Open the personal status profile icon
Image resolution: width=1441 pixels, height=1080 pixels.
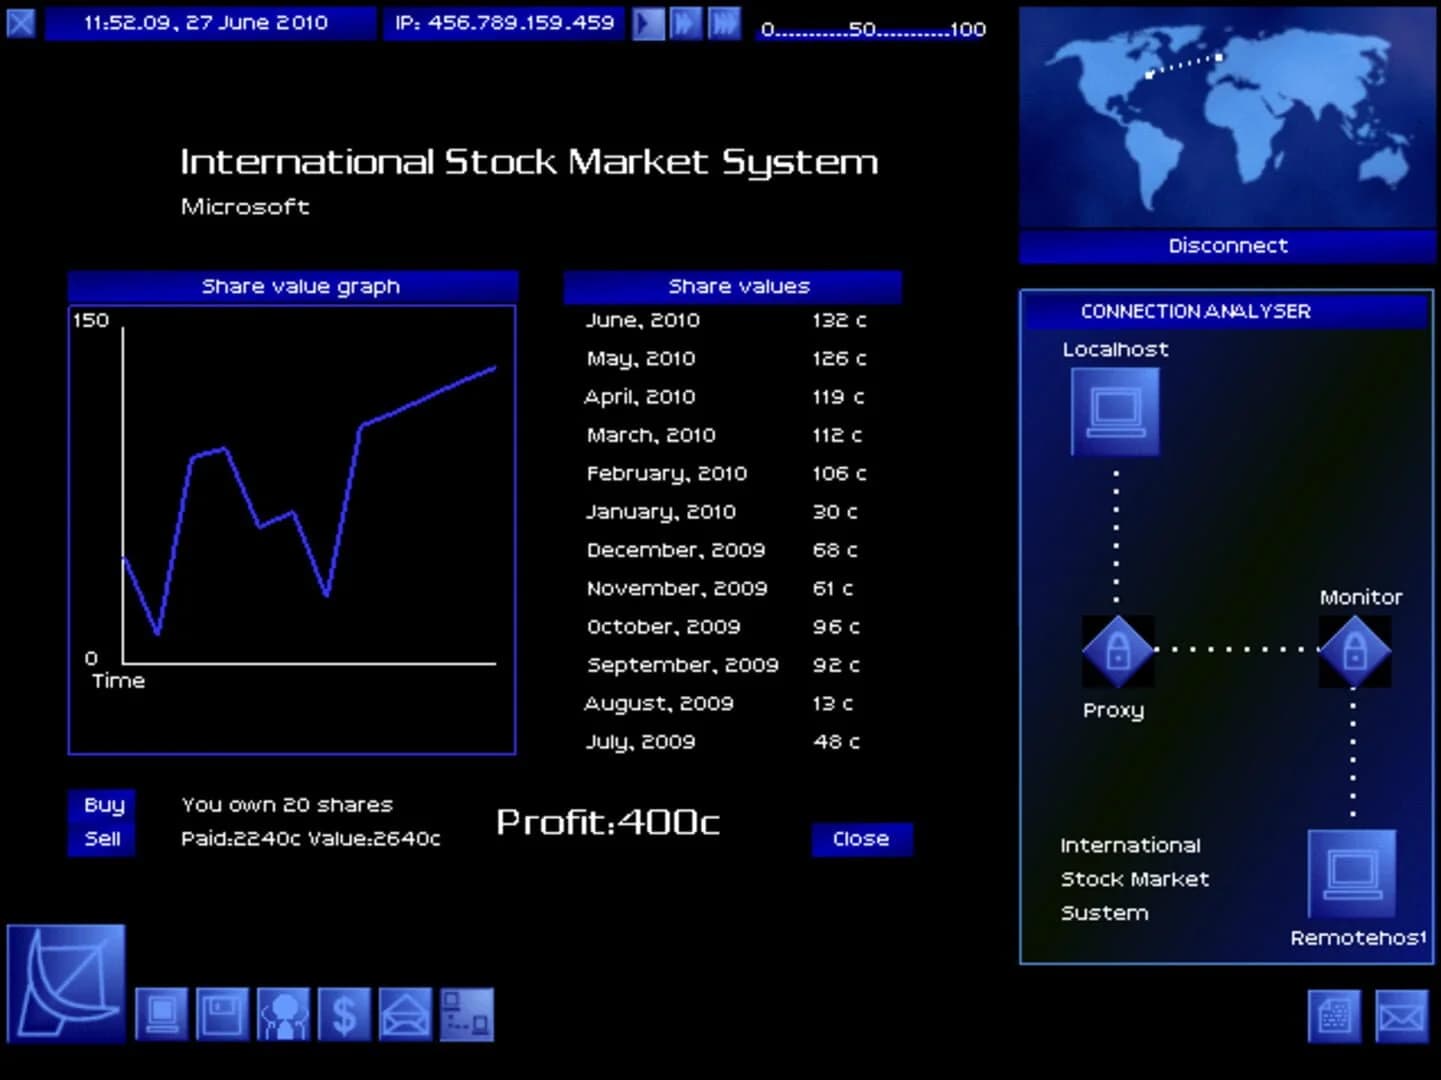point(284,1013)
